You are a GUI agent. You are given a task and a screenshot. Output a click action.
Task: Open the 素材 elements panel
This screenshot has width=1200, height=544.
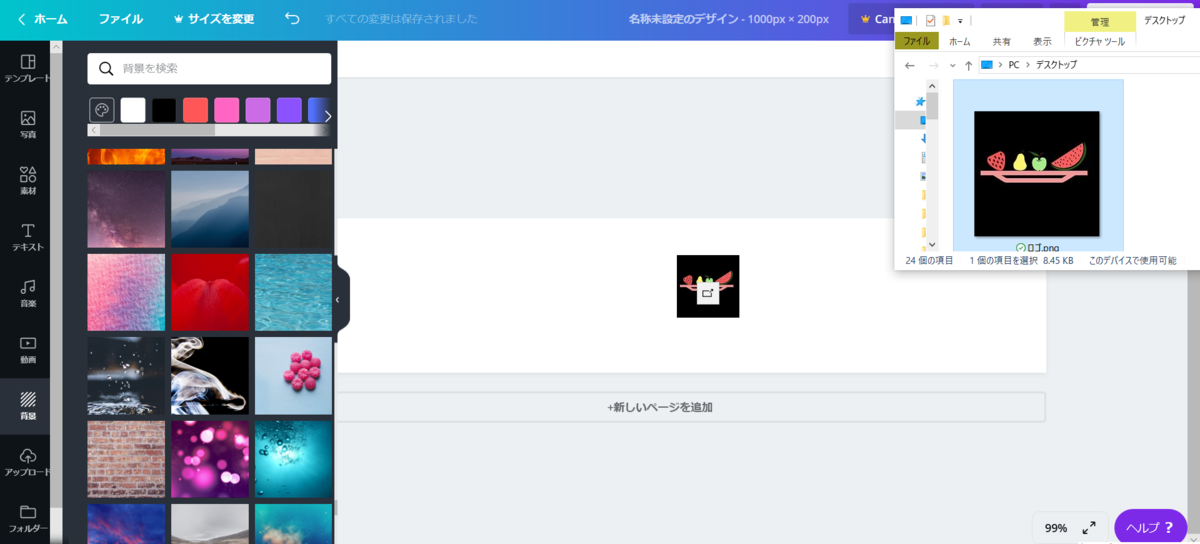coord(28,180)
